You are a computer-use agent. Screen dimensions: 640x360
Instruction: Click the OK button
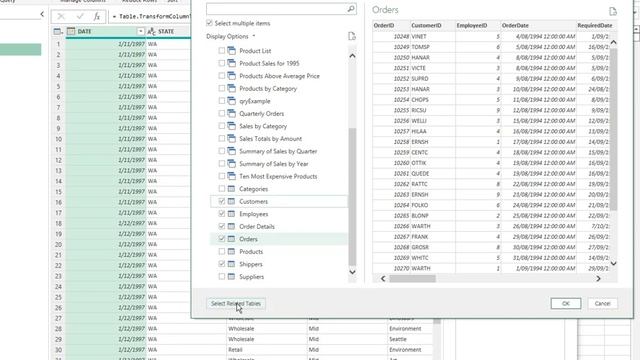566,303
